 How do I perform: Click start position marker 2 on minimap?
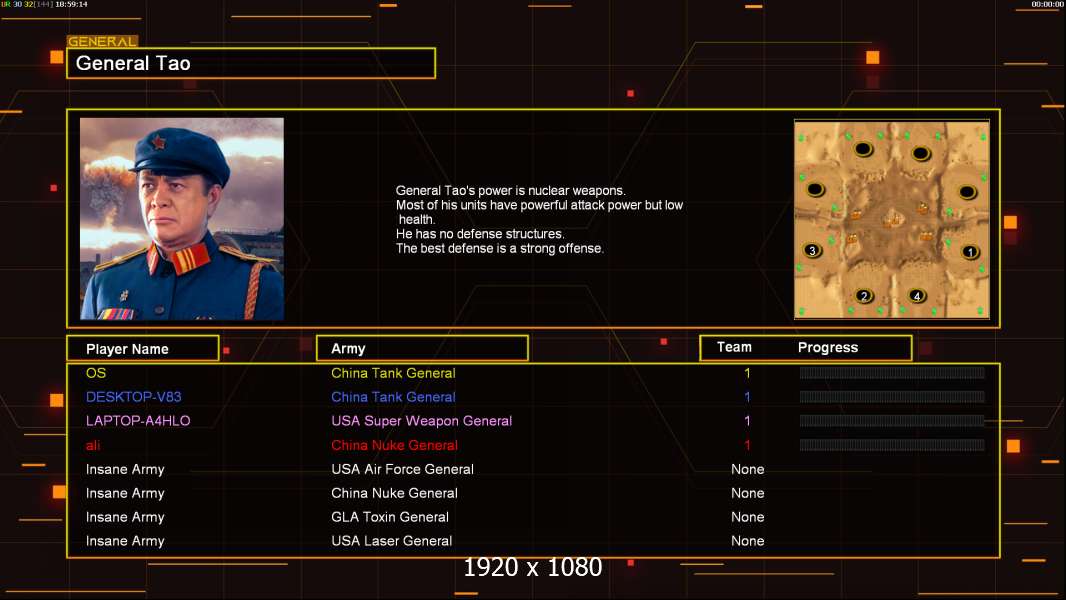click(864, 296)
